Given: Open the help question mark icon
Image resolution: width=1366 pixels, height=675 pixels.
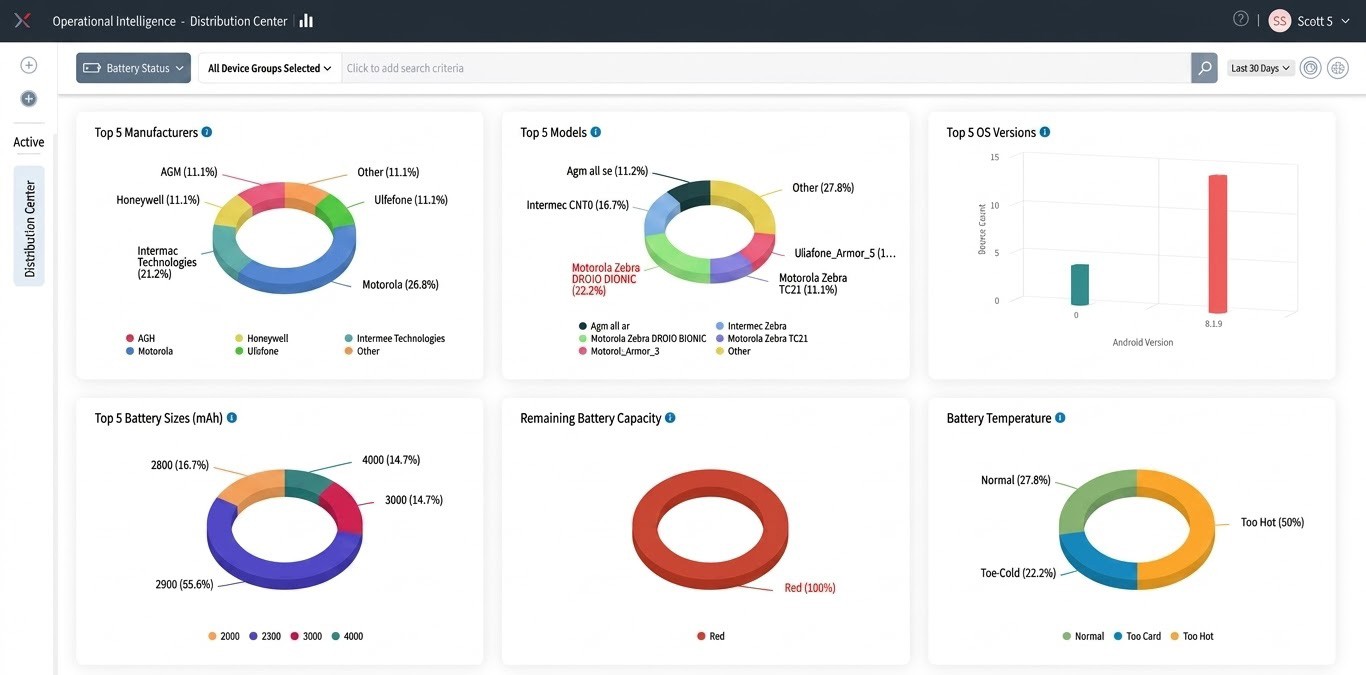Looking at the screenshot, I should click(1241, 19).
